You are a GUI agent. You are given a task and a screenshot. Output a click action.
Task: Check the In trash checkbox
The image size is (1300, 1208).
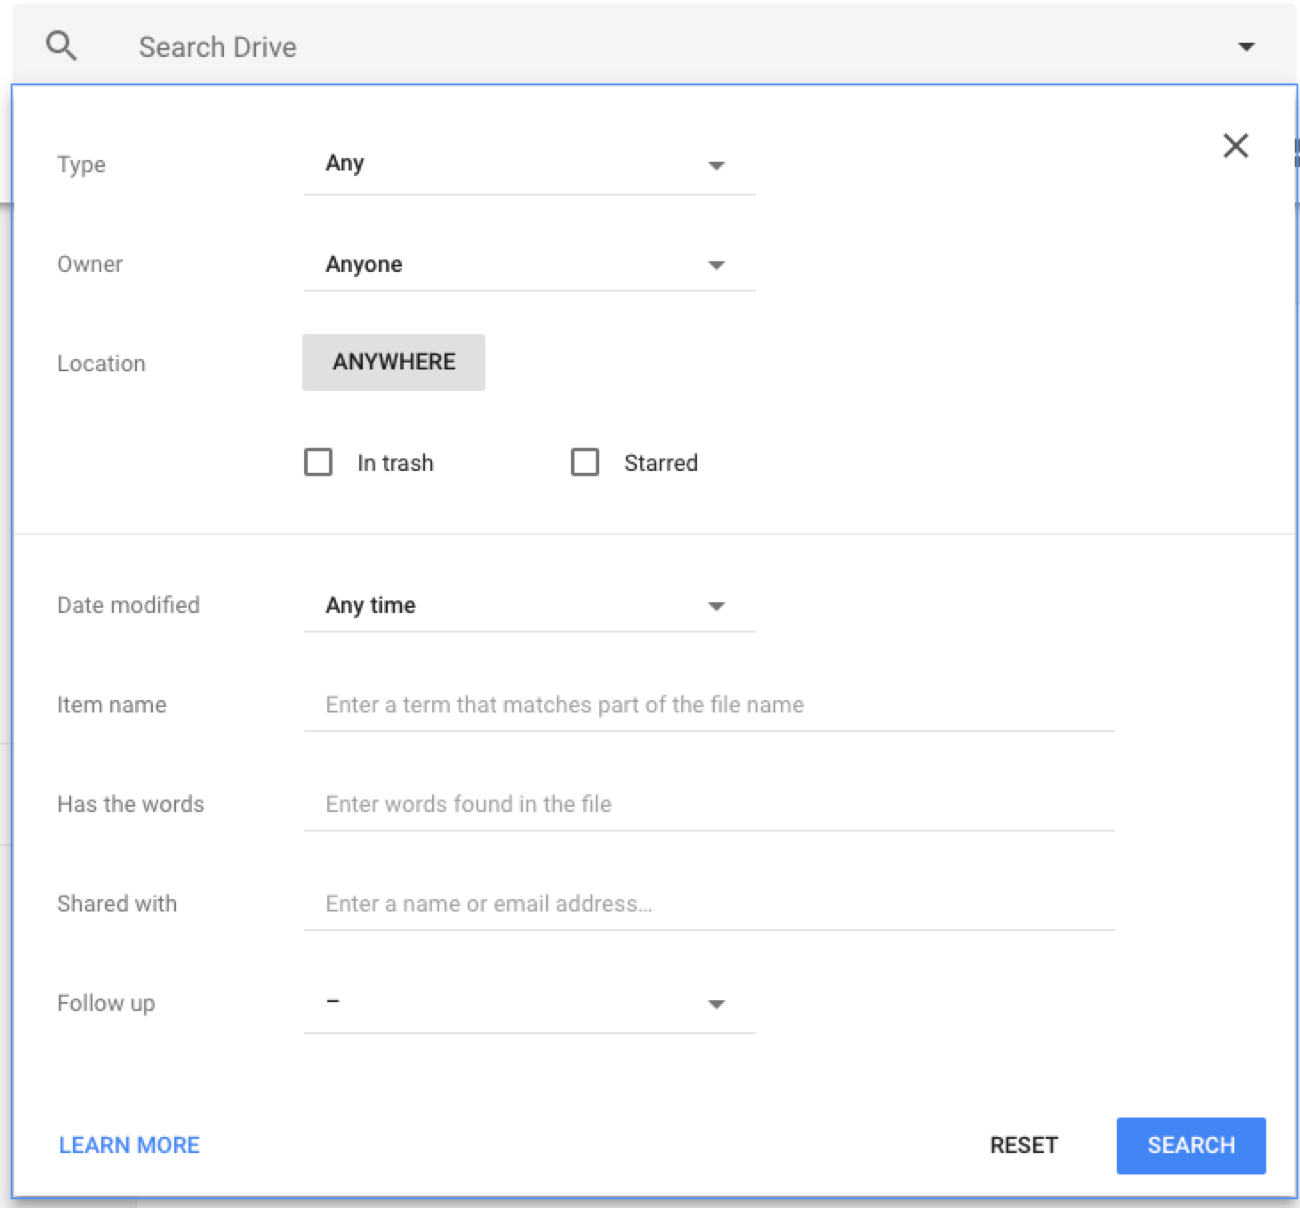[x=318, y=462]
